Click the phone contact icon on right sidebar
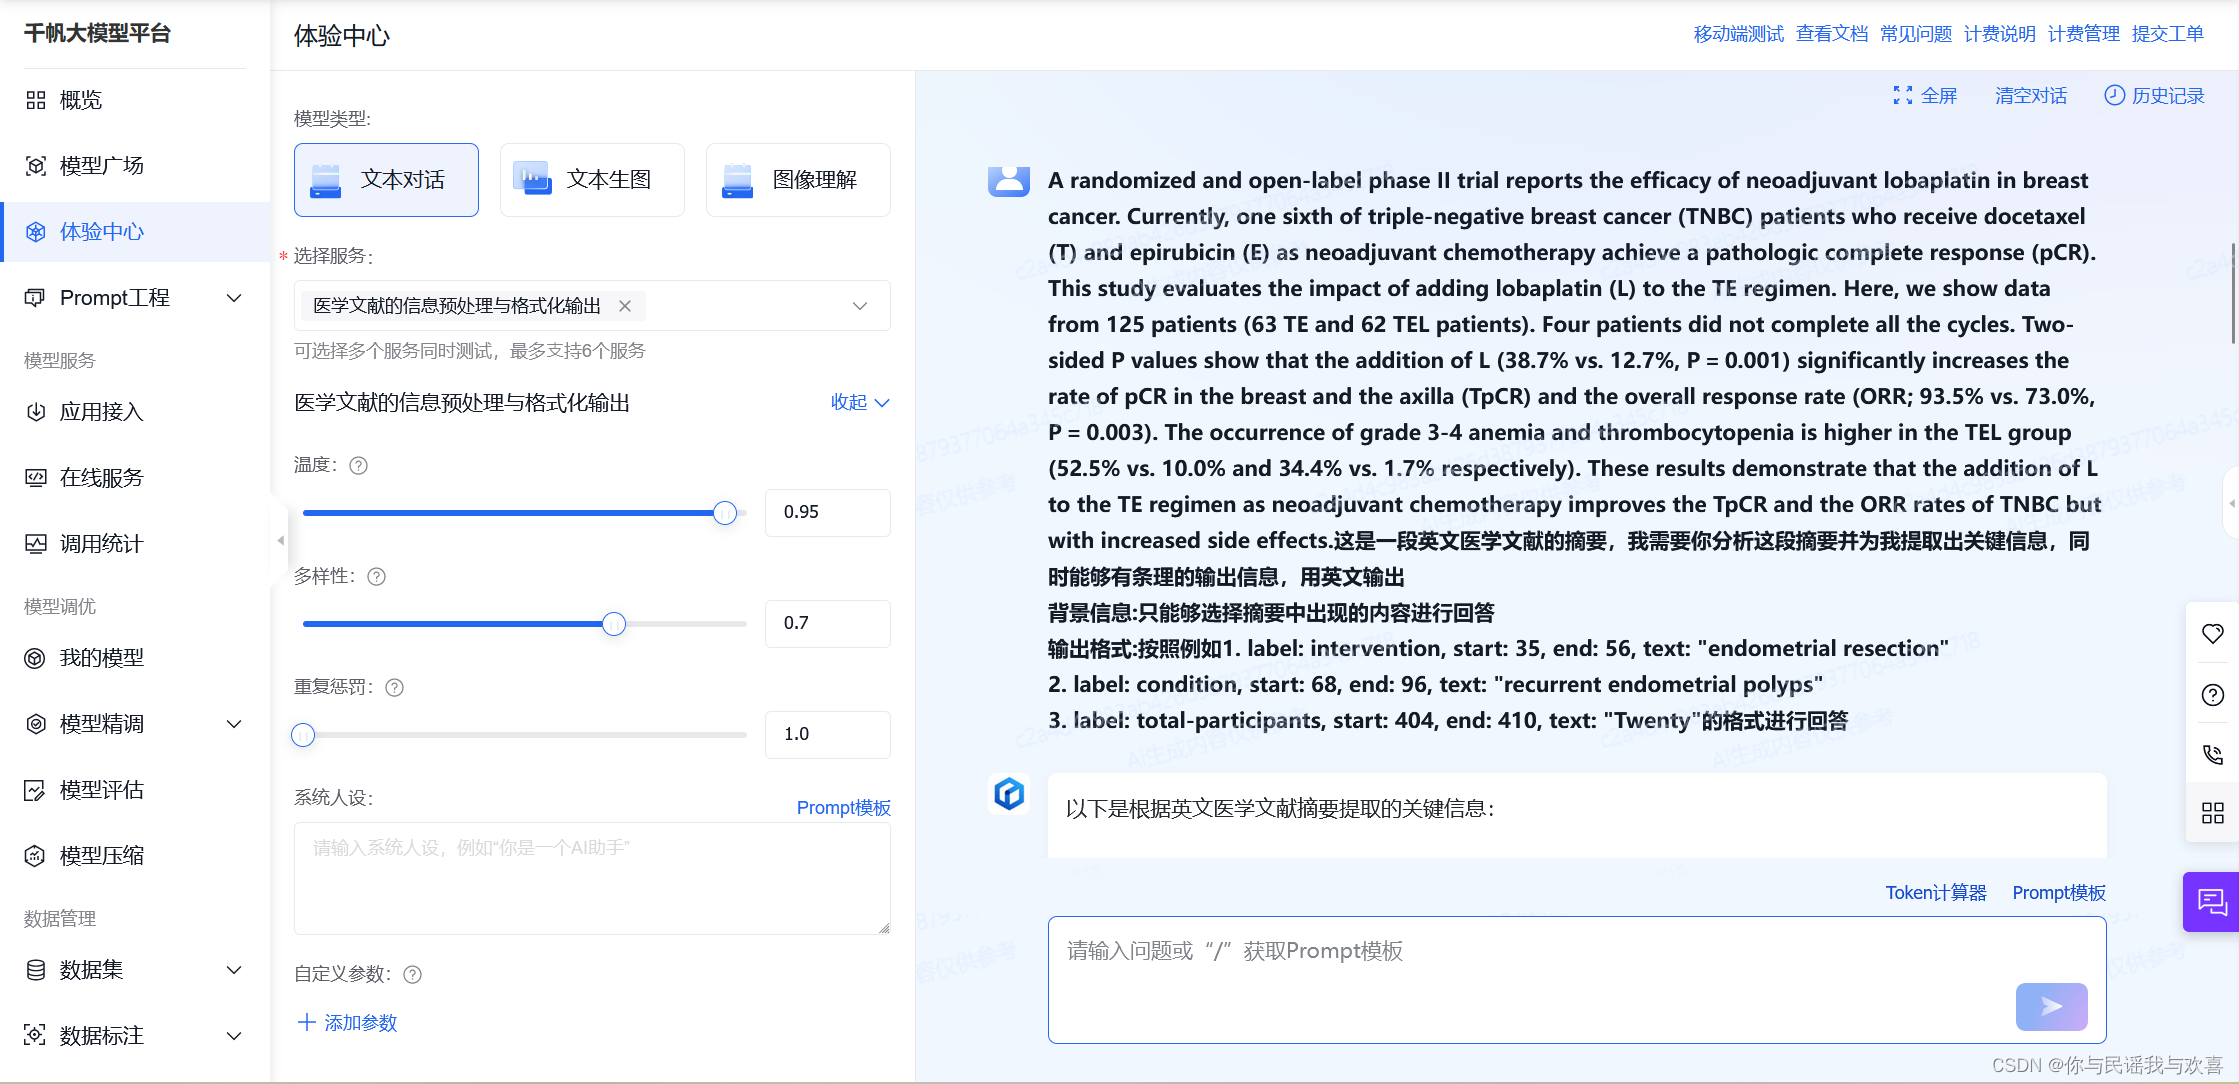 tap(2212, 754)
